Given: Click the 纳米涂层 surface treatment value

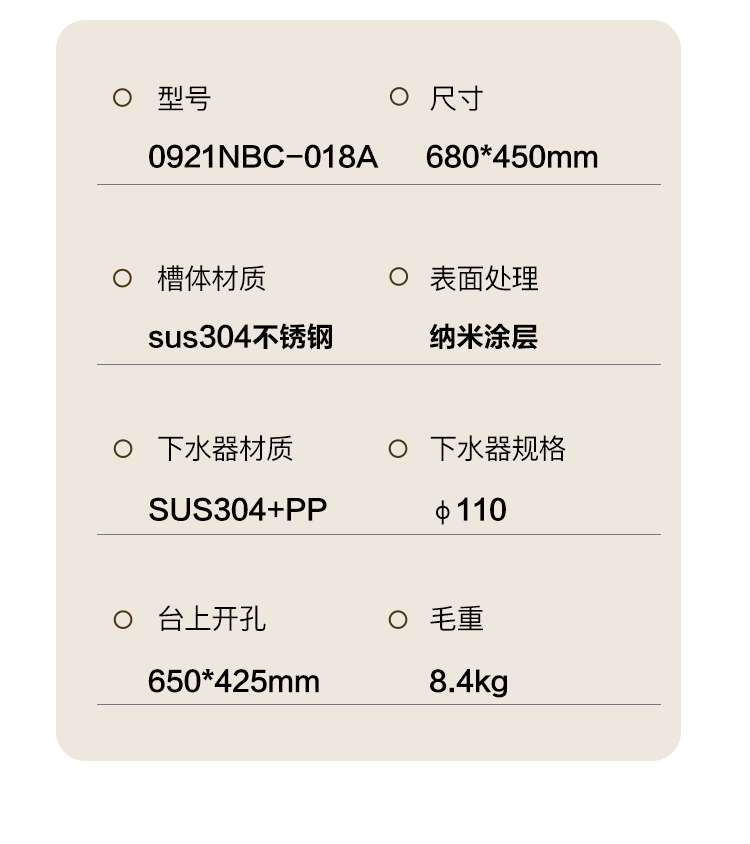Looking at the screenshot, I should coord(483,337).
